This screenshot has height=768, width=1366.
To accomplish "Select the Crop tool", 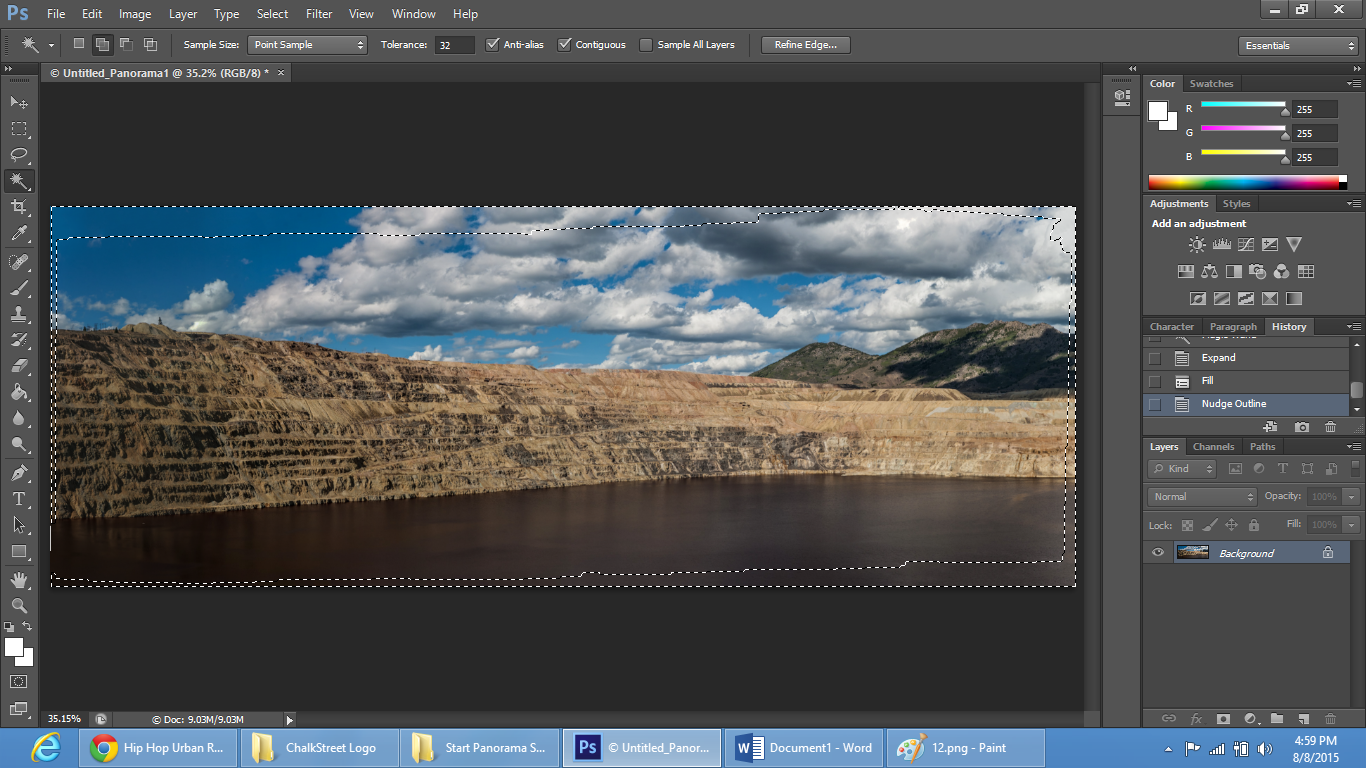I will (19, 207).
